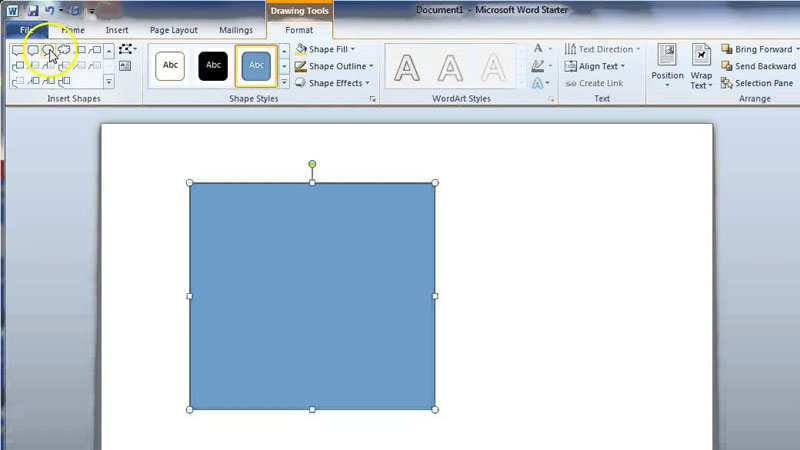Switch to the Mailings tab
800x450 pixels.
[x=236, y=30]
